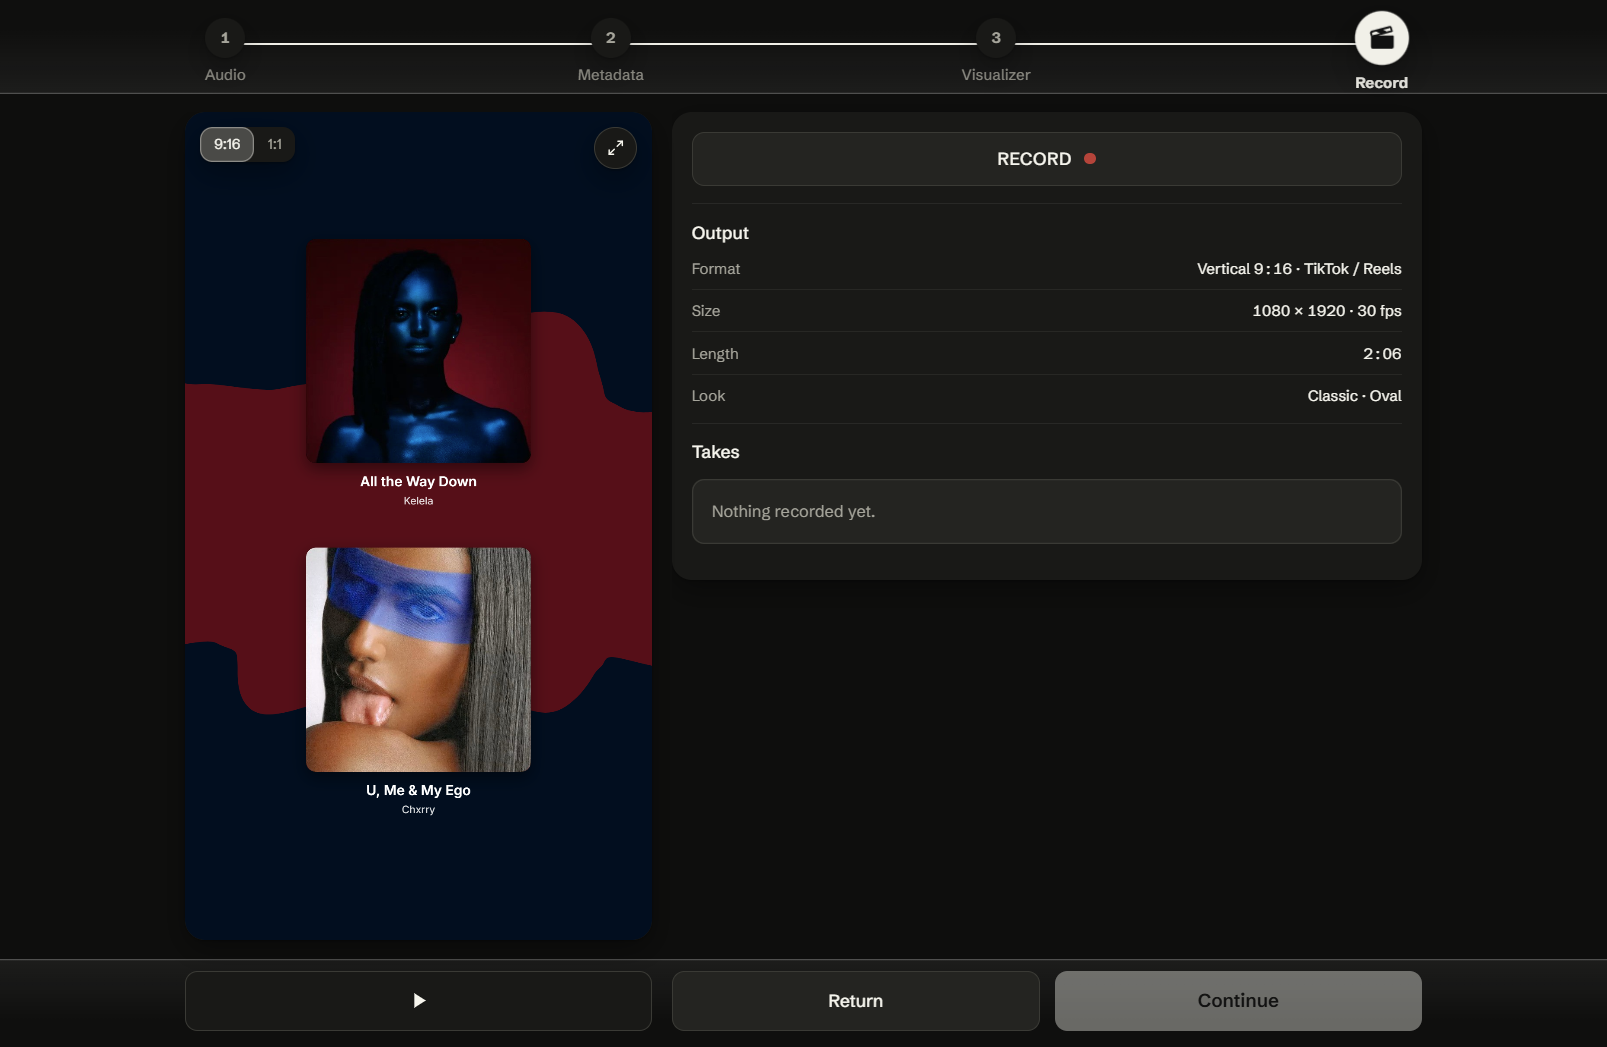Click the look value 'Classic · Oval'
The width and height of the screenshot is (1607, 1047).
pyautogui.click(x=1354, y=396)
